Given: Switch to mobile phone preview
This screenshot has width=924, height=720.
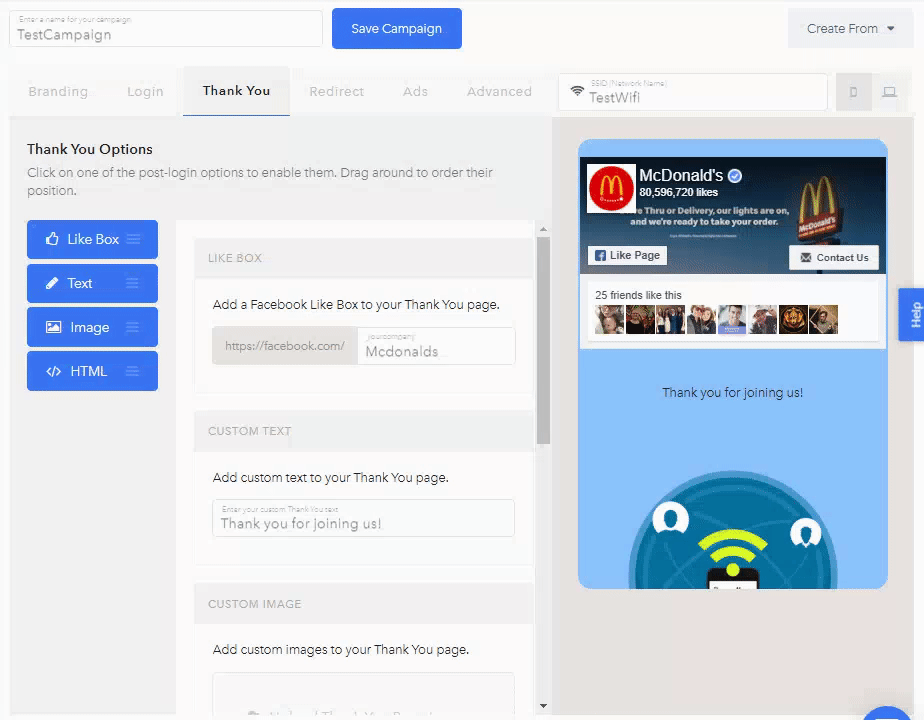Looking at the screenshot, I should click(x=853, y=92).
